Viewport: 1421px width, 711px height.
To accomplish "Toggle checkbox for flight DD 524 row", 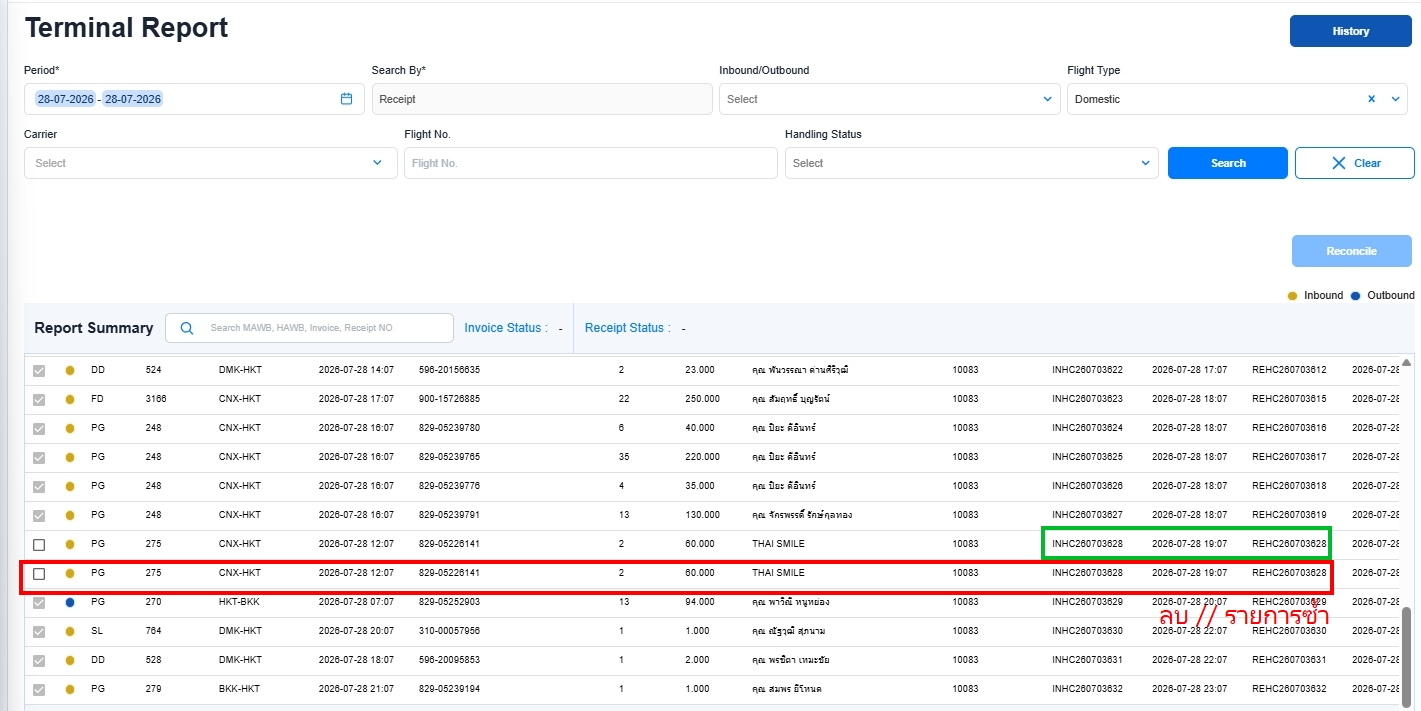I will pos(39,371).
